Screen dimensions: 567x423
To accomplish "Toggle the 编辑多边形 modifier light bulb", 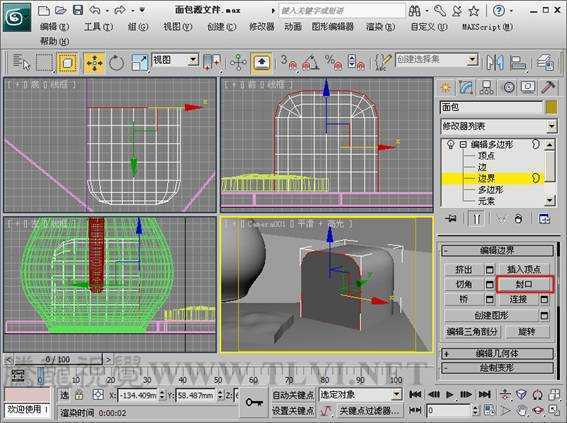I will (450, 144).
